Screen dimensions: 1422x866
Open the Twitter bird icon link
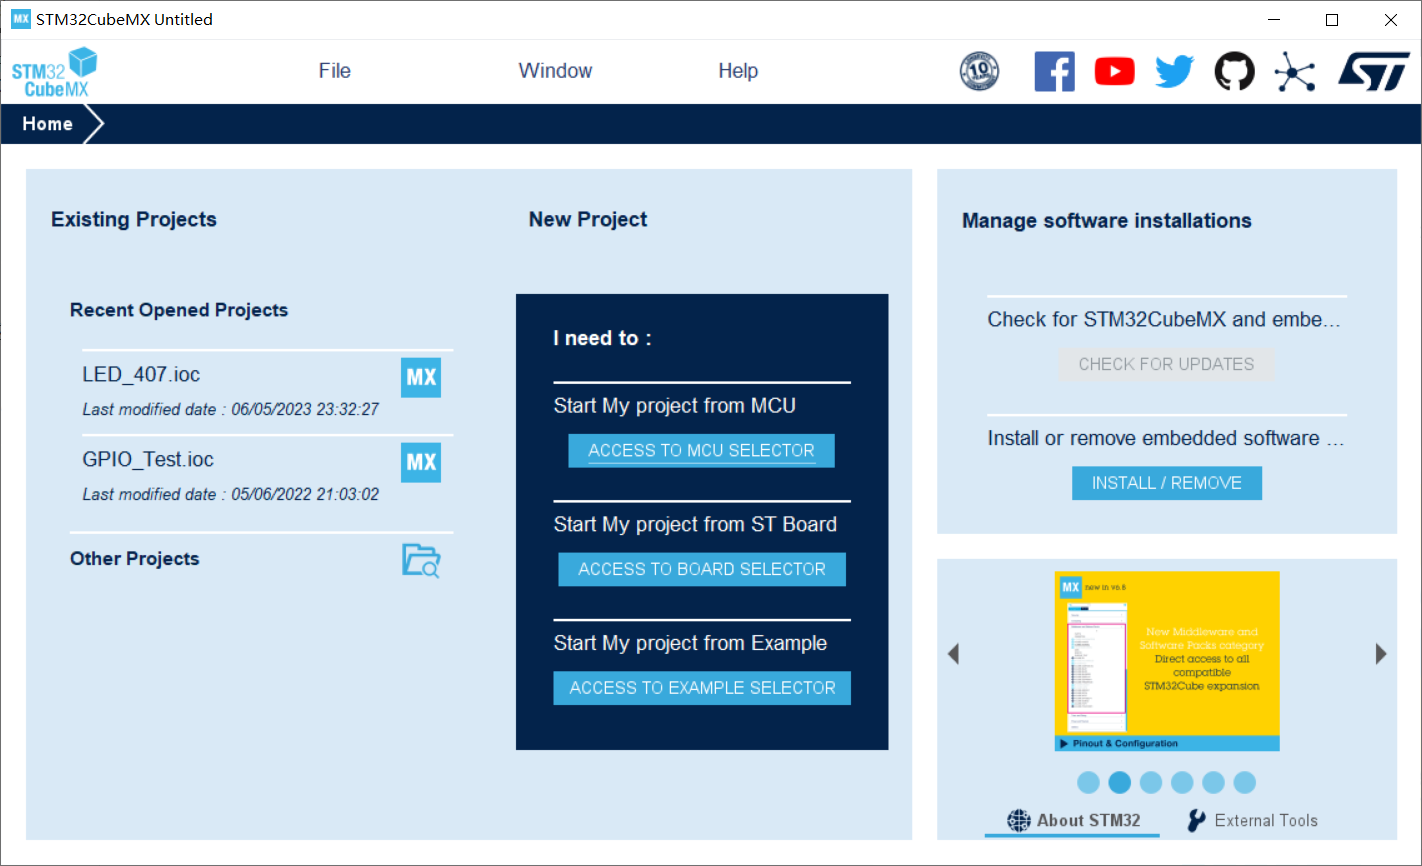(x=1174, y=72)
